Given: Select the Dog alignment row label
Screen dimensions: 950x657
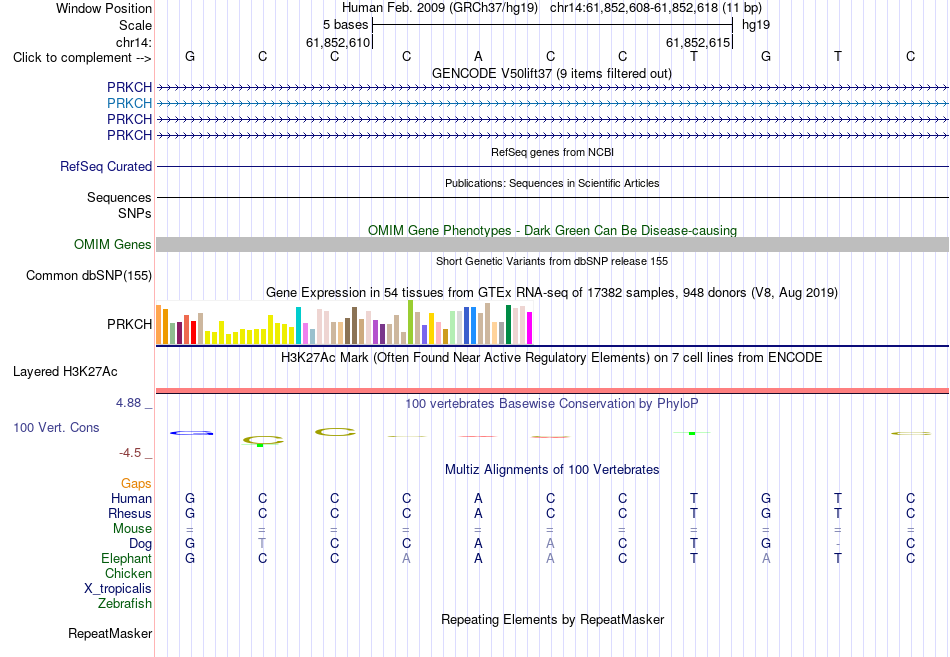Looking at the screenshot, I should pos(140,544).
